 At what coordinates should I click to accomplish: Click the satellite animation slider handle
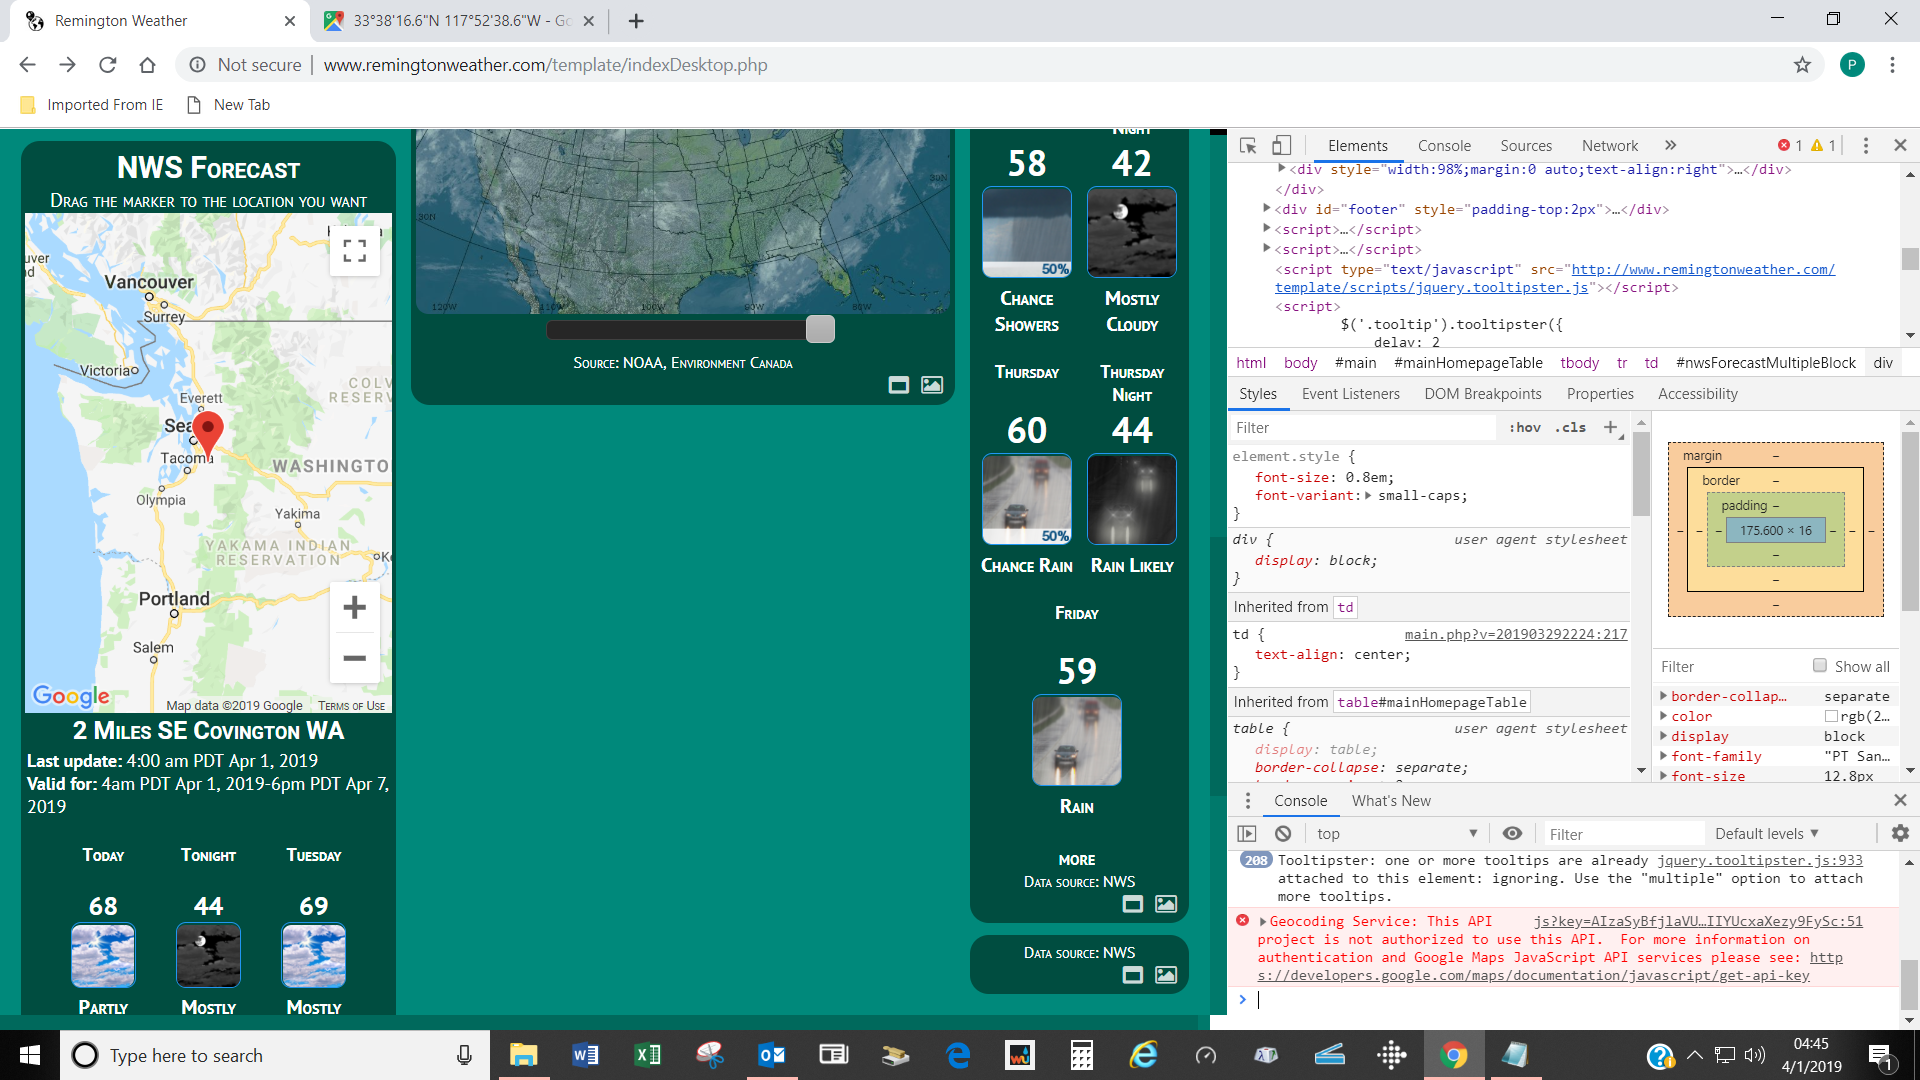tap(820, 329)
